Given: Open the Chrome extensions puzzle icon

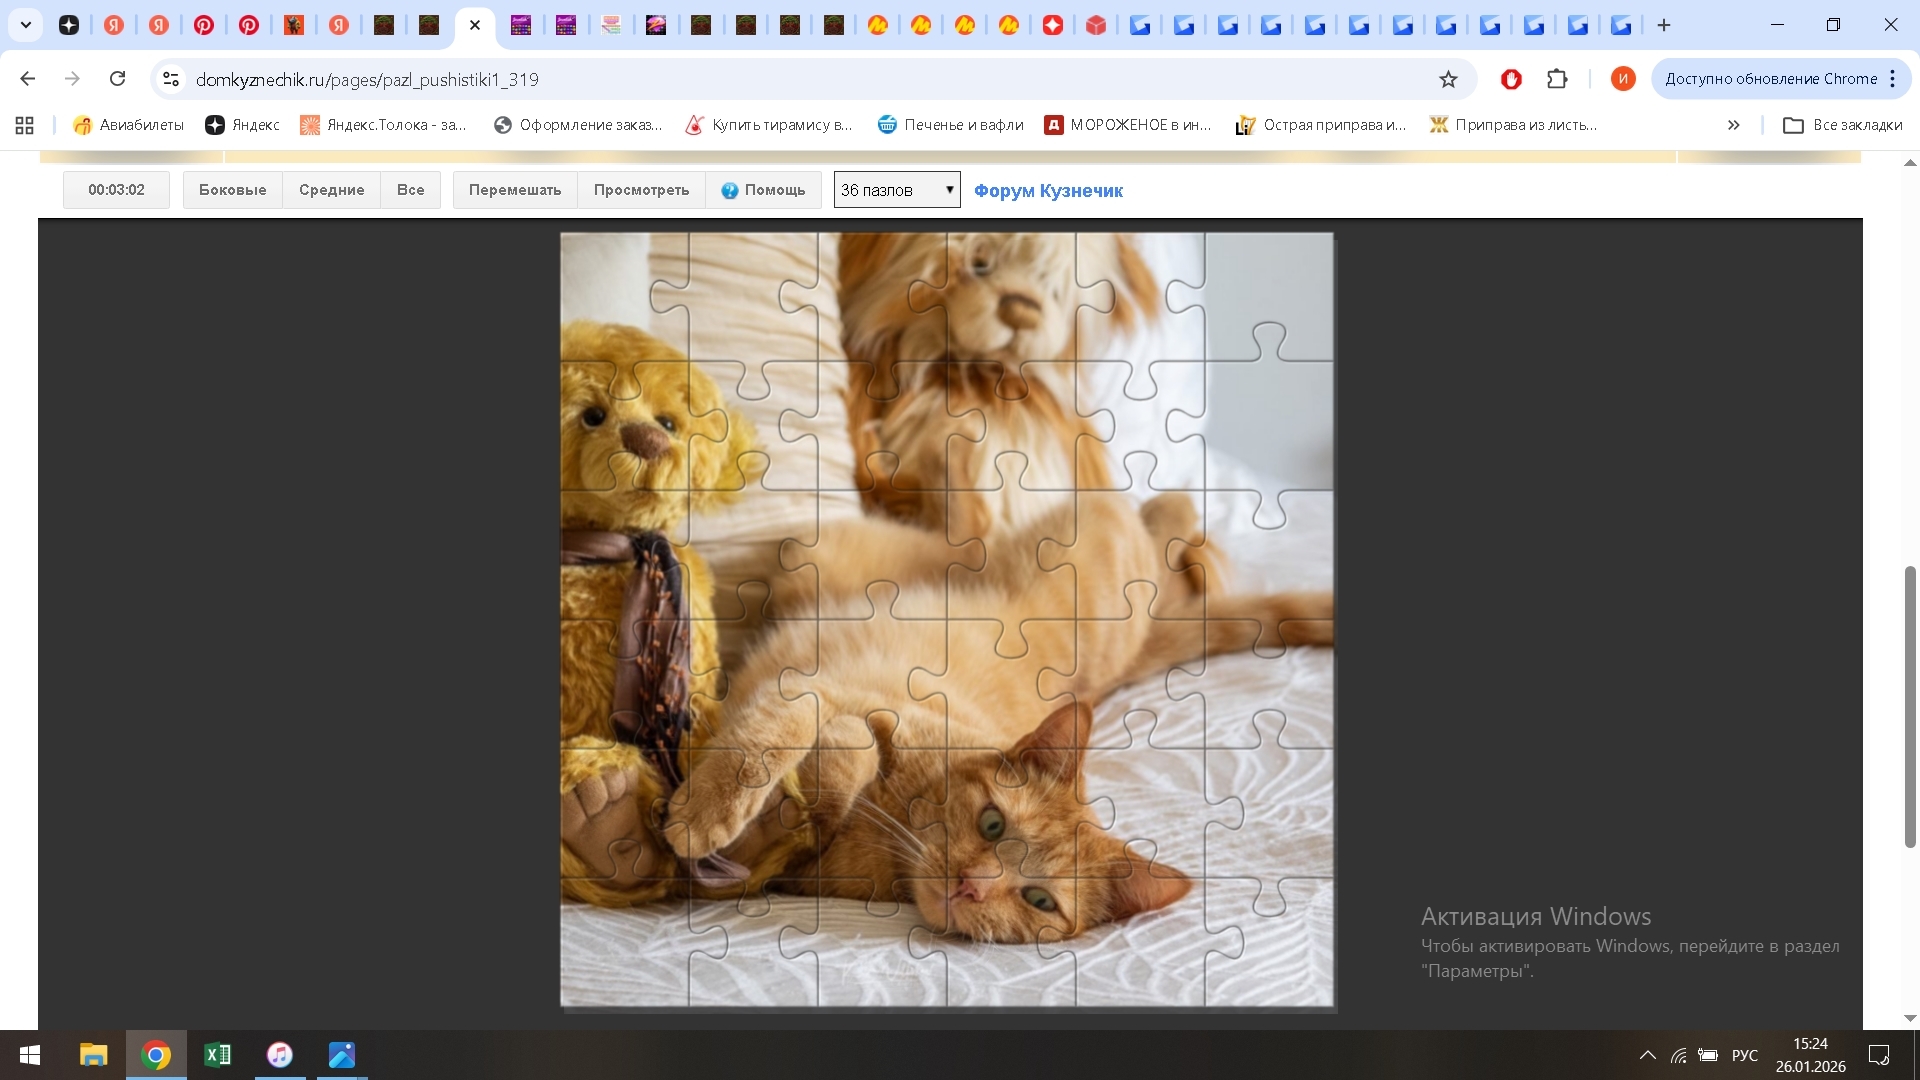Looking at the screenshot, I should click(1557, 79).
